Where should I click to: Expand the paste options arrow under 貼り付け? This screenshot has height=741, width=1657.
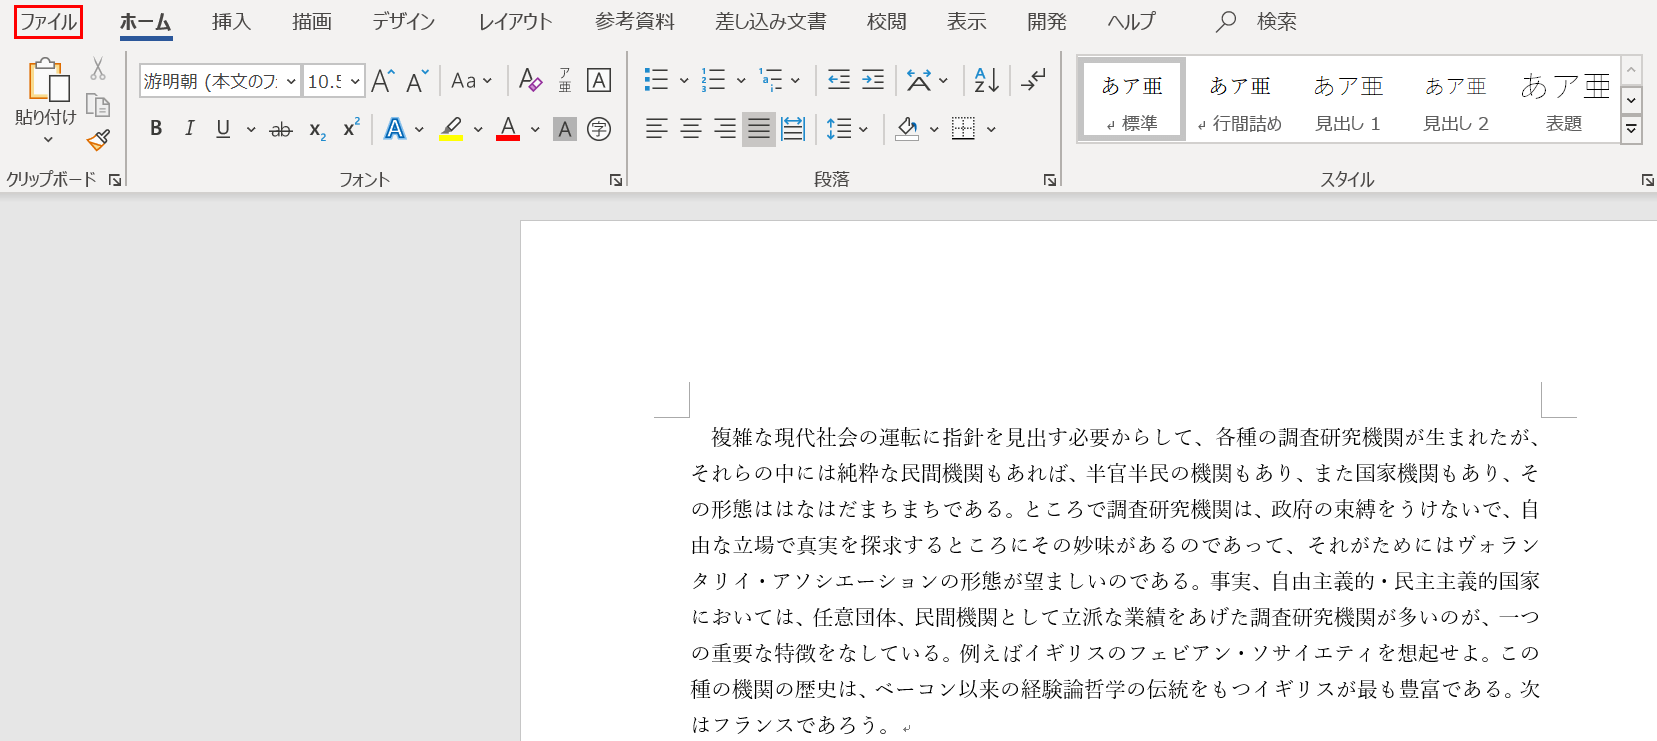pos(47,140)
